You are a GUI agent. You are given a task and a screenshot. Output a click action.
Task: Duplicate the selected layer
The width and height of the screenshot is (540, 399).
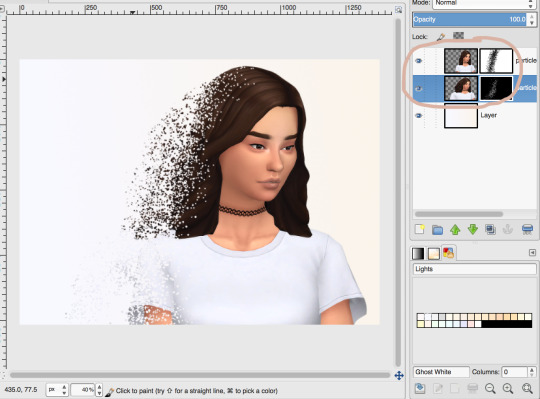click(490, 229)
